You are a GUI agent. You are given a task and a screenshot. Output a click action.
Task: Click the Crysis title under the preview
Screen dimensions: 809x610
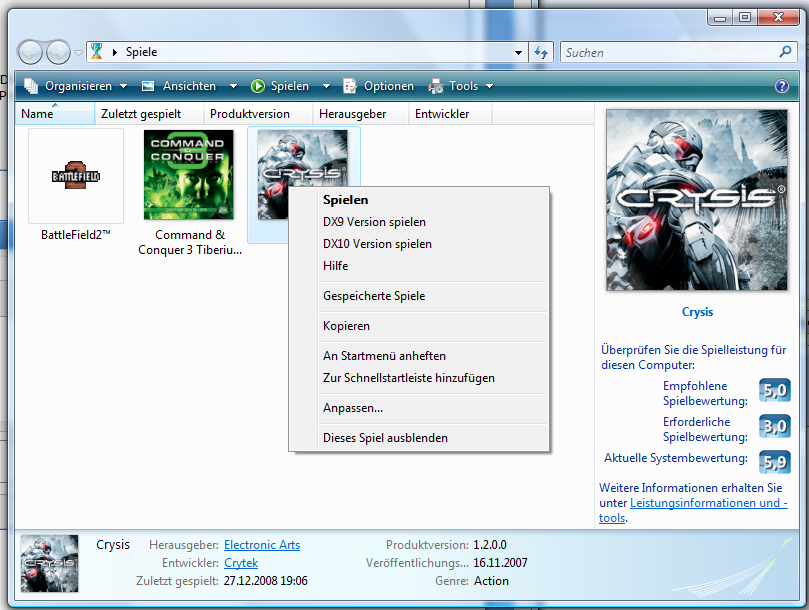pos(697,312)
